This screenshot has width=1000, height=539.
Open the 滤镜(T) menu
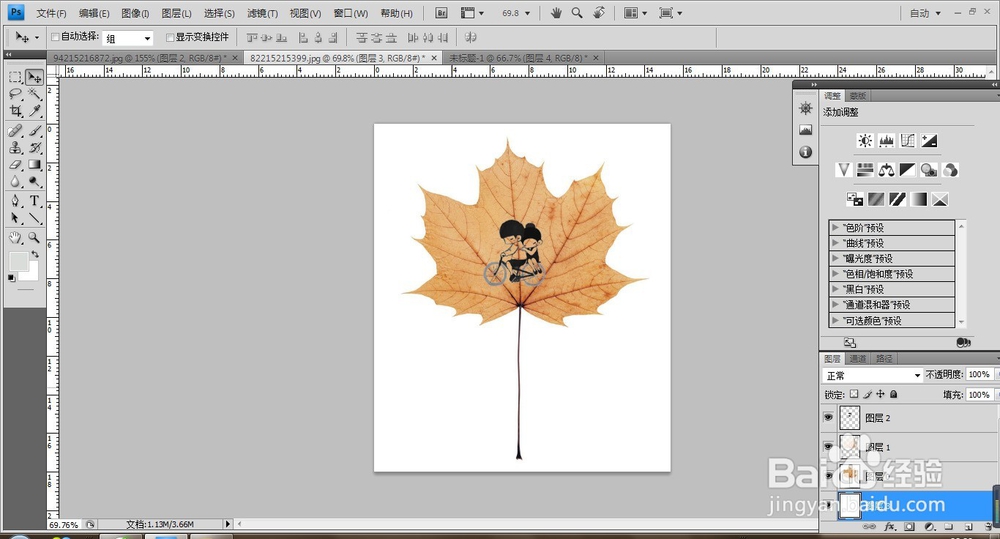262,13
